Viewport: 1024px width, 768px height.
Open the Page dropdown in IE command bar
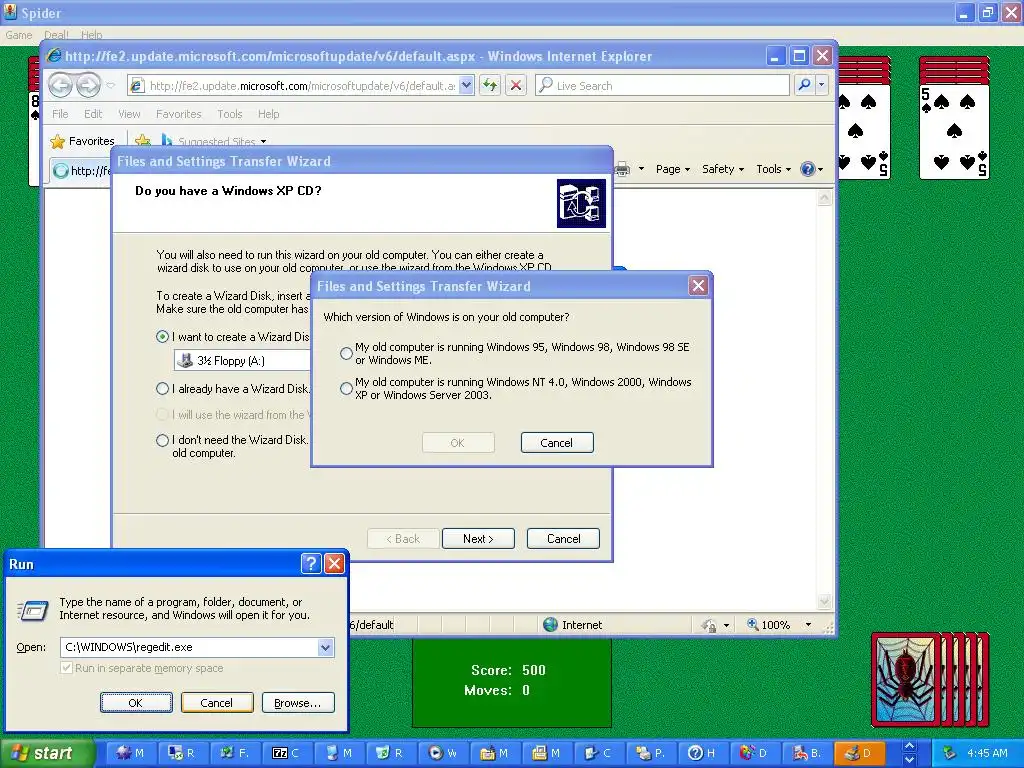[673, 169]
